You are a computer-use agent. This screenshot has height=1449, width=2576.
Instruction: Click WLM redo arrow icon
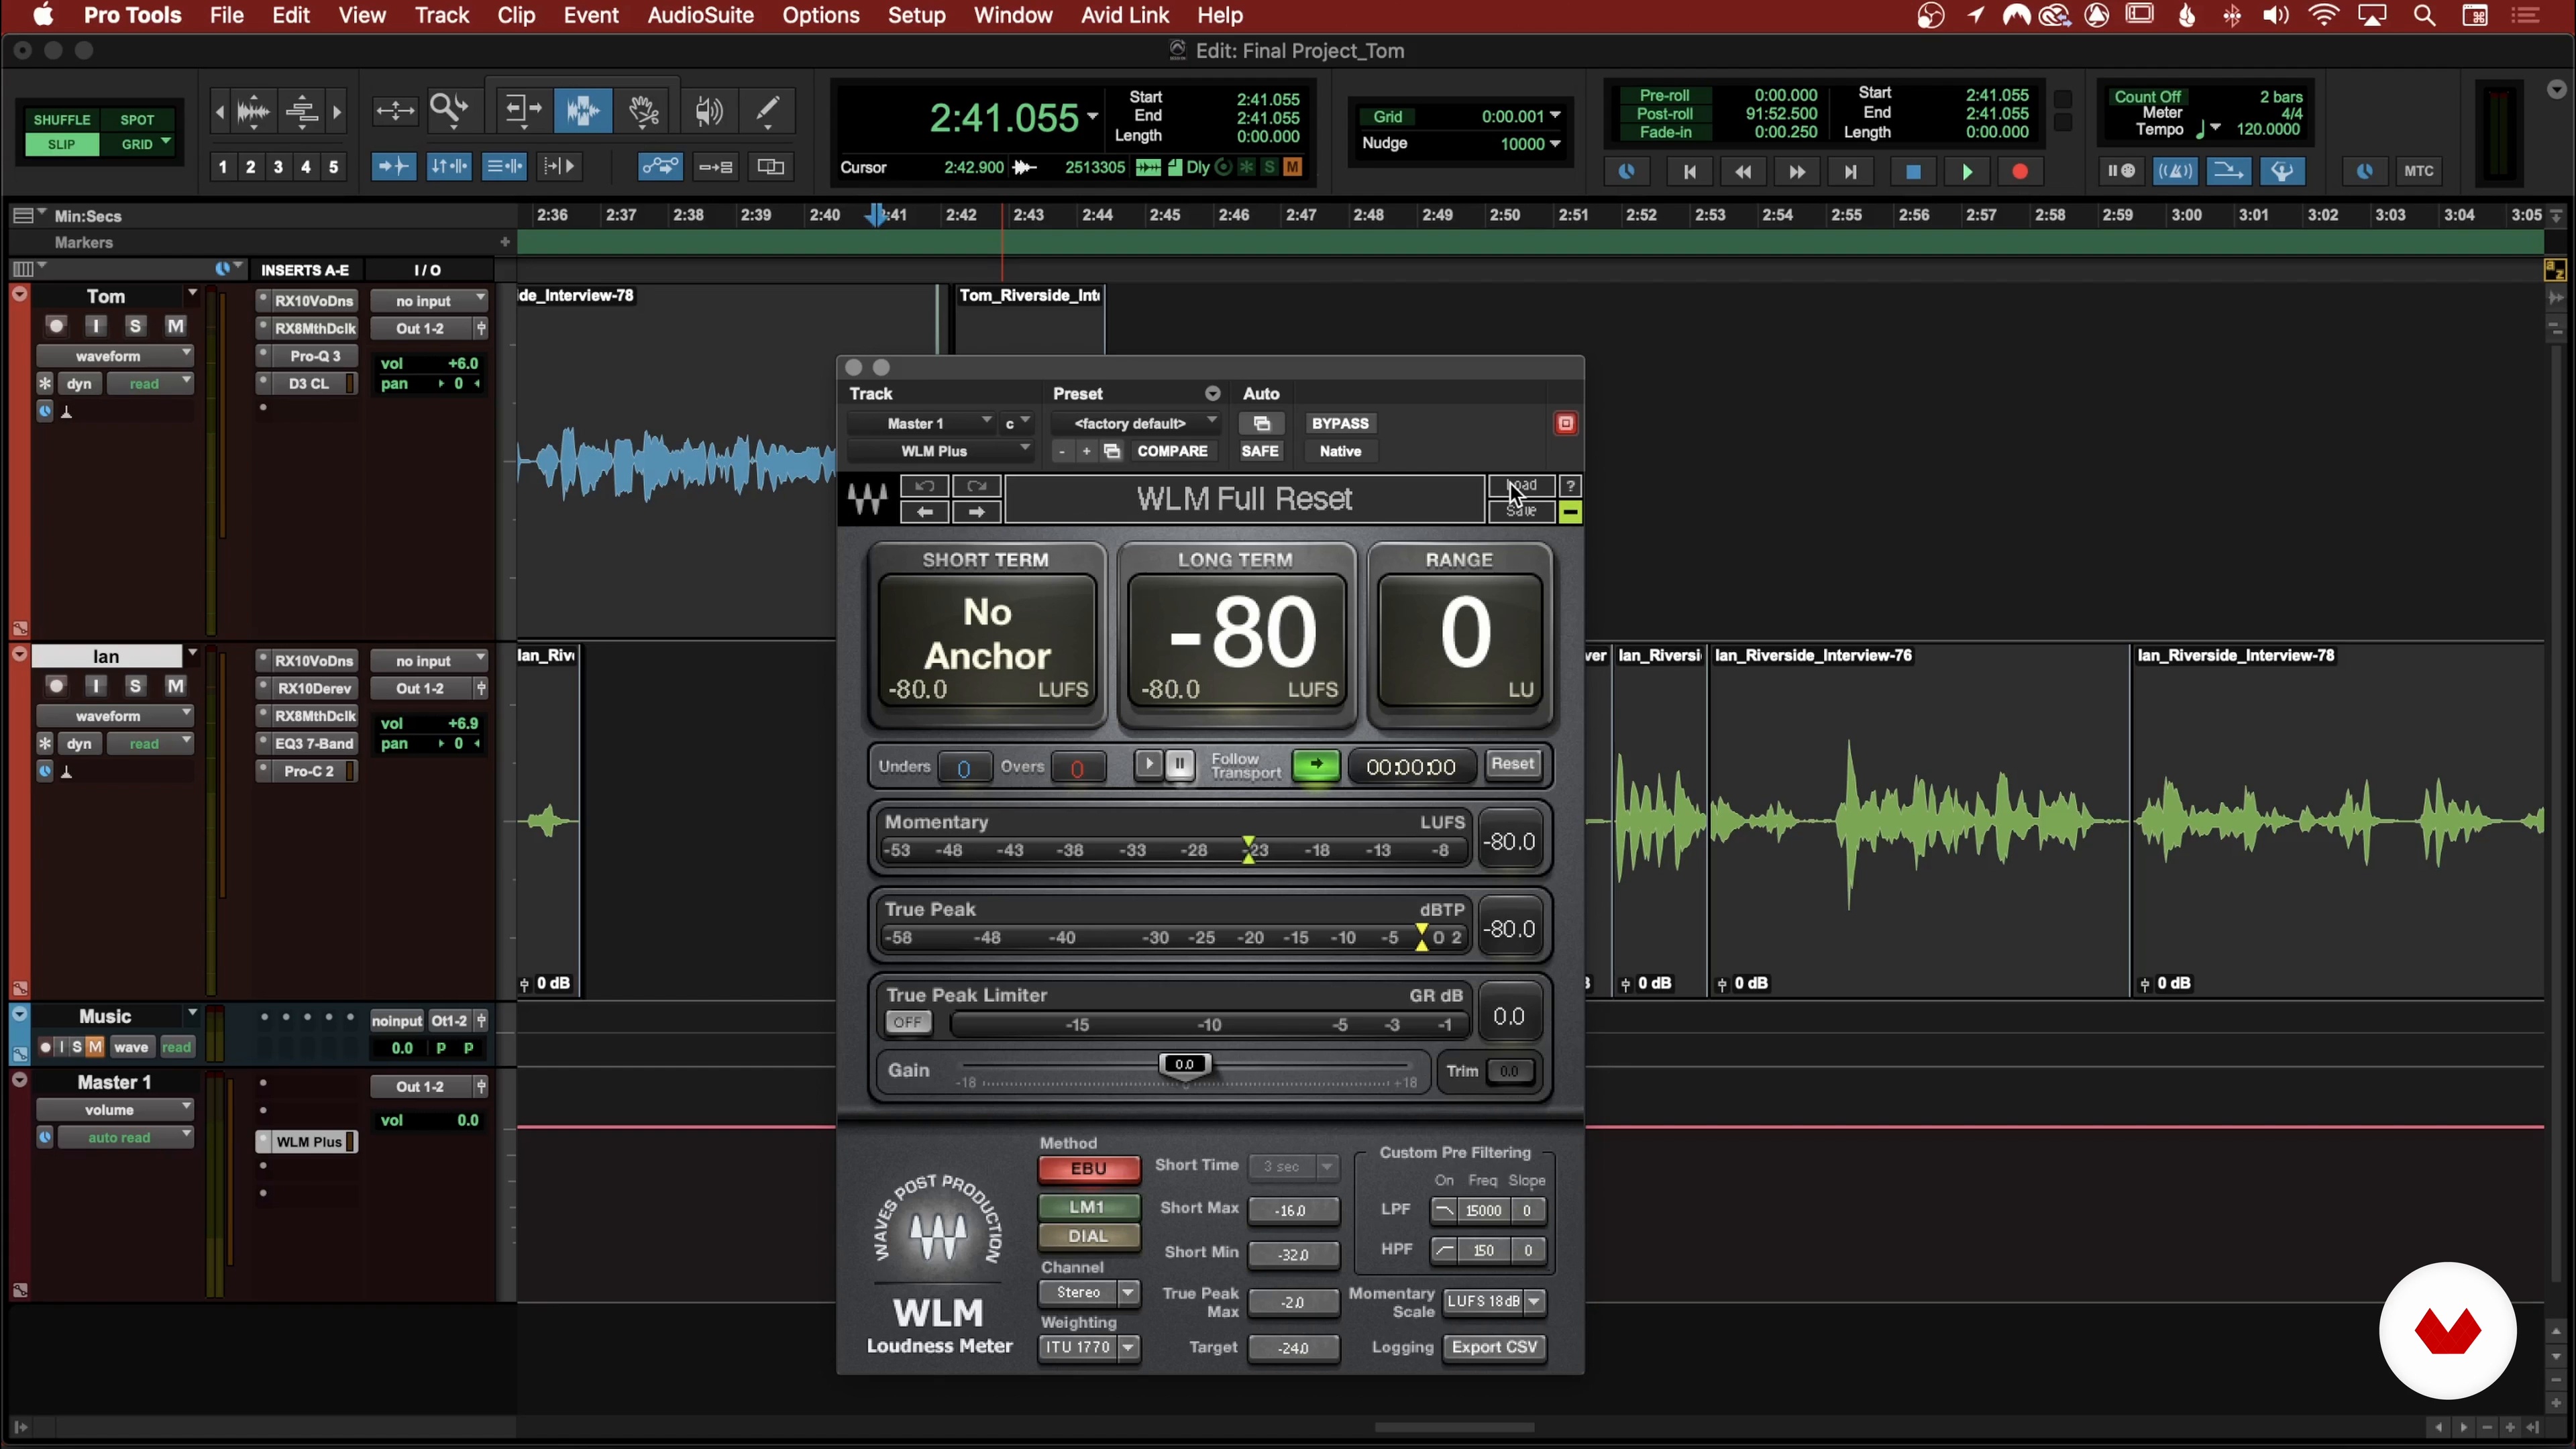coord(977,486)
